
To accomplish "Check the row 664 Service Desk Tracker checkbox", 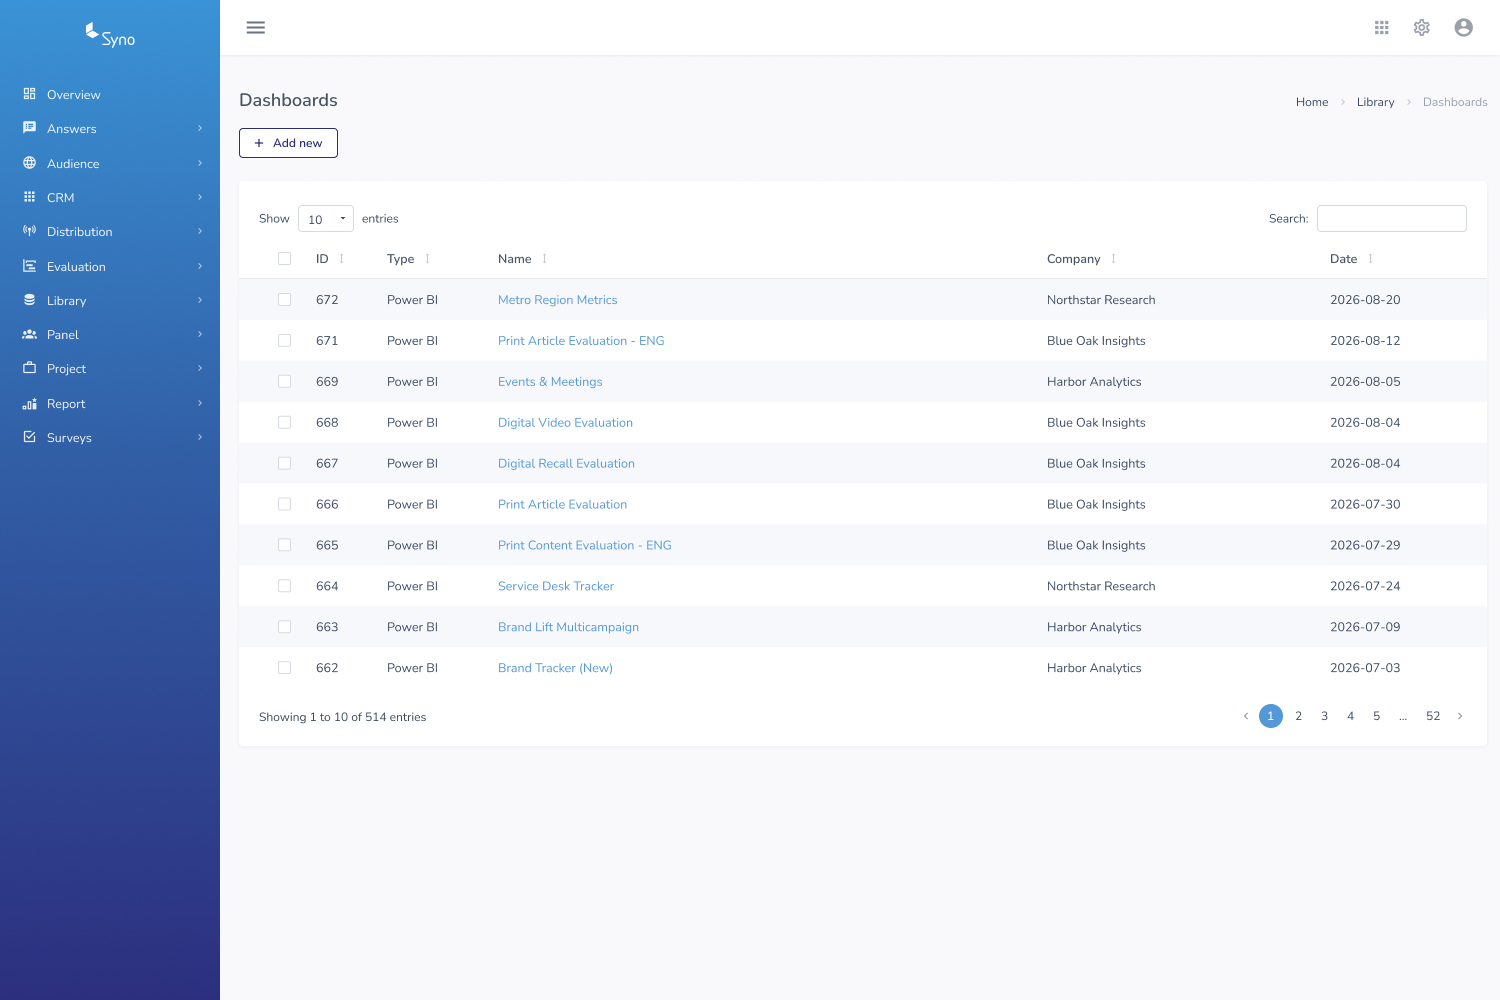I will (284, 586).
